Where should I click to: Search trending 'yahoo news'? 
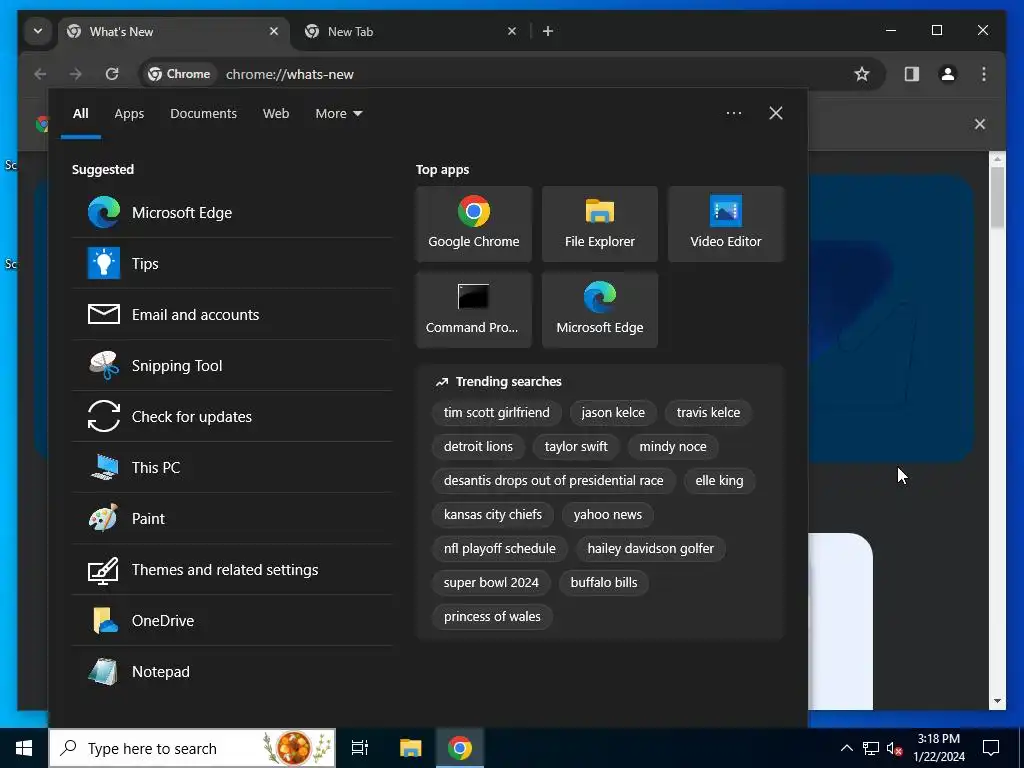(x=607, y=515)
